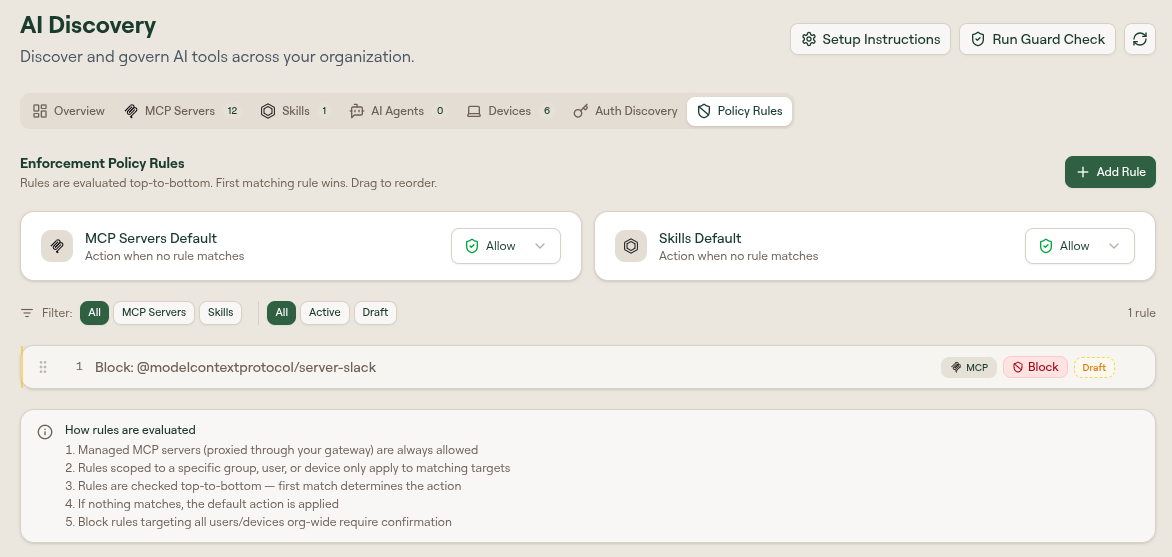Click the Policy Rules shield icon
Screen dimensions: 1172x557
click(x=703, y=111)
